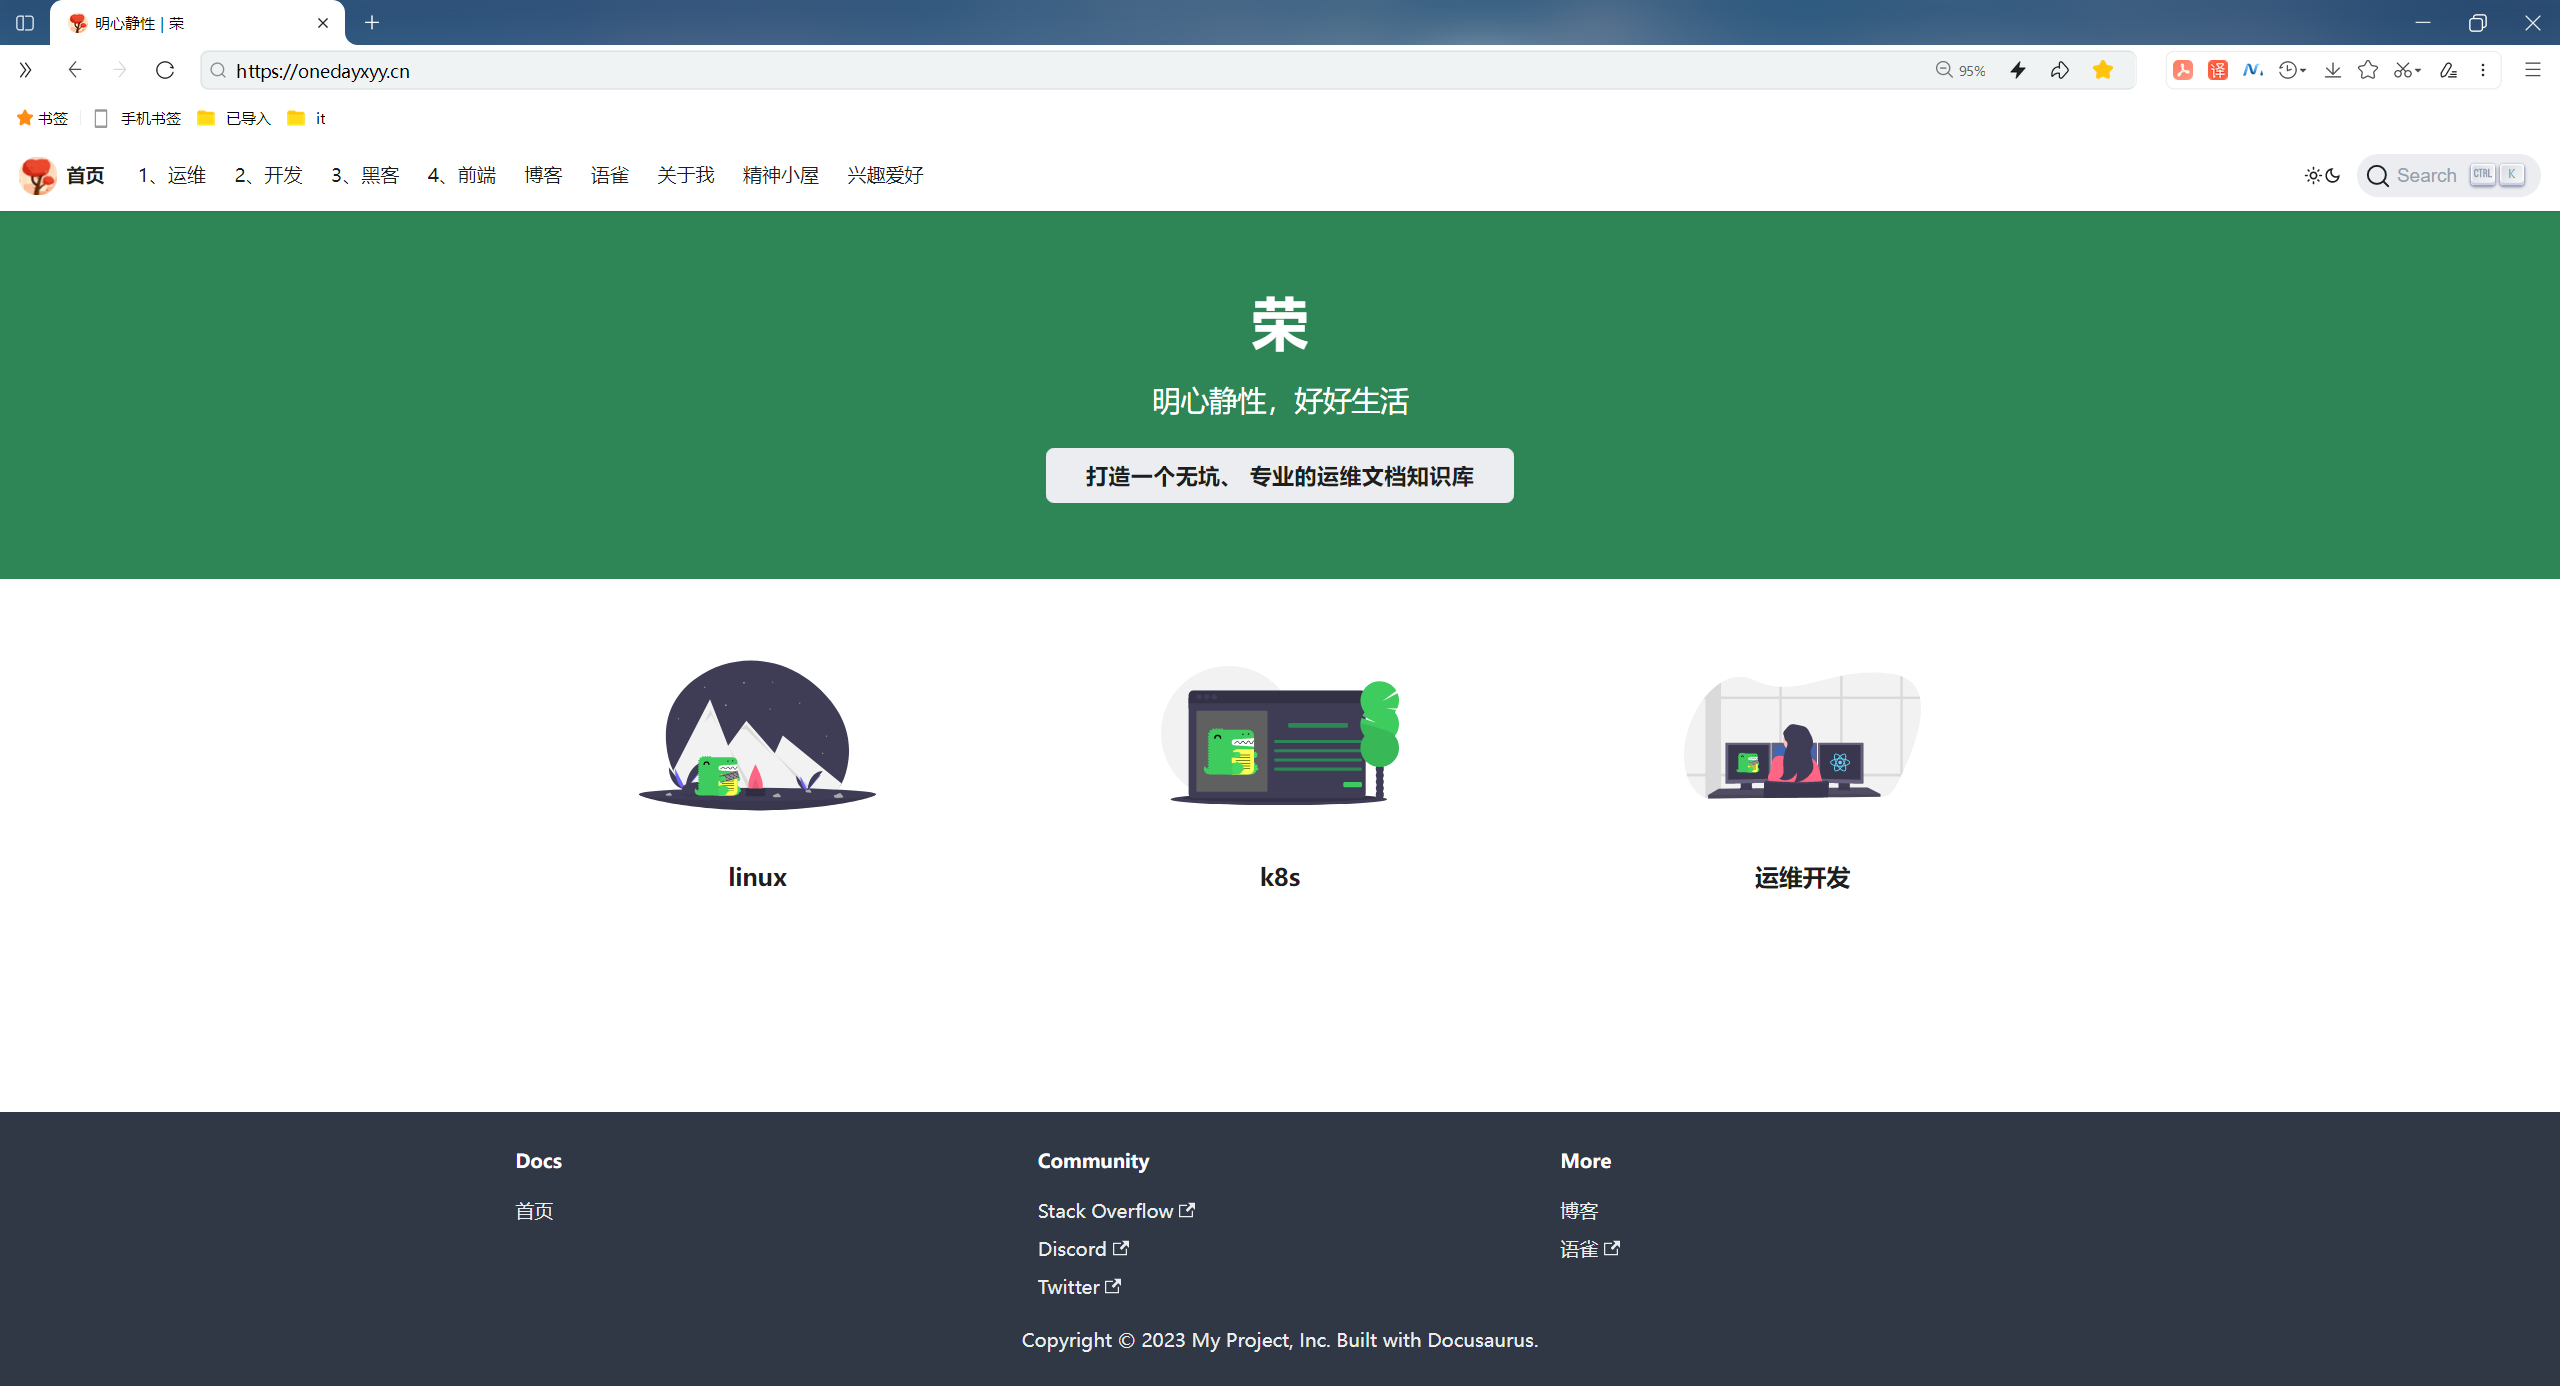Click the share arrow icon in address bar
The width and height of the screenshot is (2560, 1386).
pyautogui.click(x=2060, y=70)
